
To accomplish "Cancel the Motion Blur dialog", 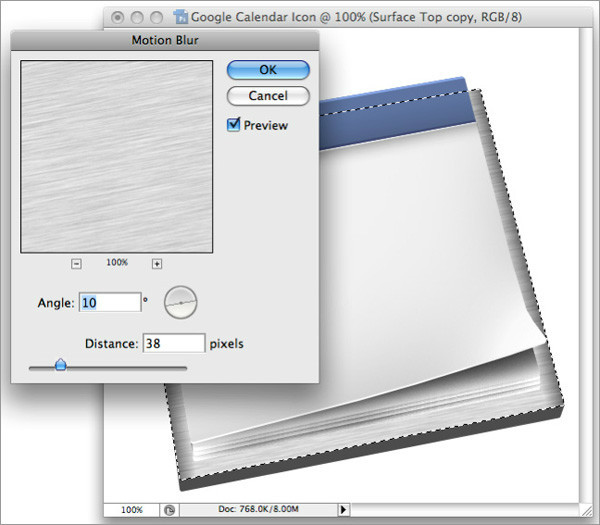I will tap(268, 96).
